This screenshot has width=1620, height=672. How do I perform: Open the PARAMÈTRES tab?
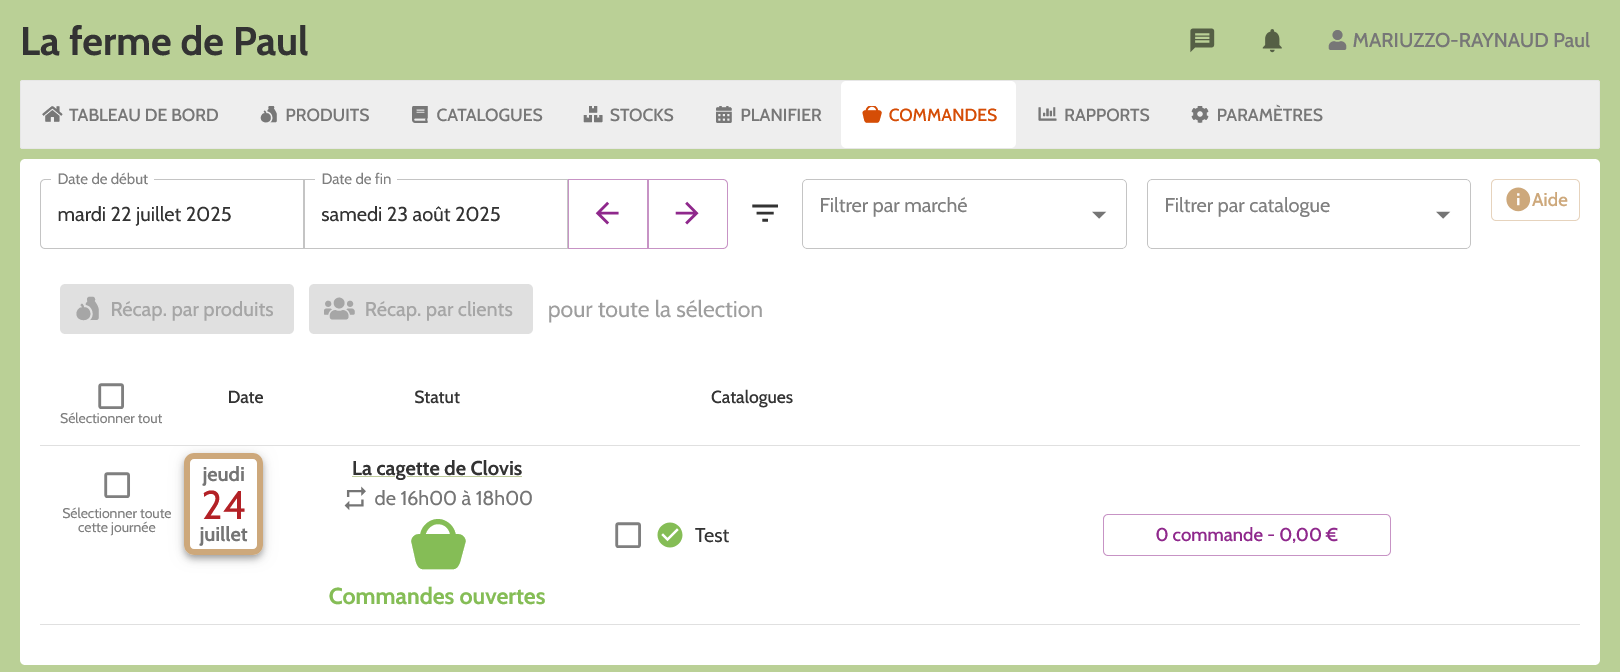pyautogui.click(x=1256, y=114)
